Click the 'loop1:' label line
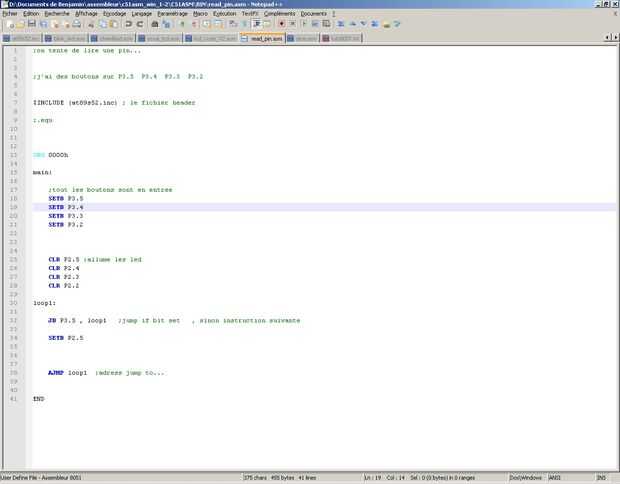This screenshot has height=484, width=620. coord(44,303)
